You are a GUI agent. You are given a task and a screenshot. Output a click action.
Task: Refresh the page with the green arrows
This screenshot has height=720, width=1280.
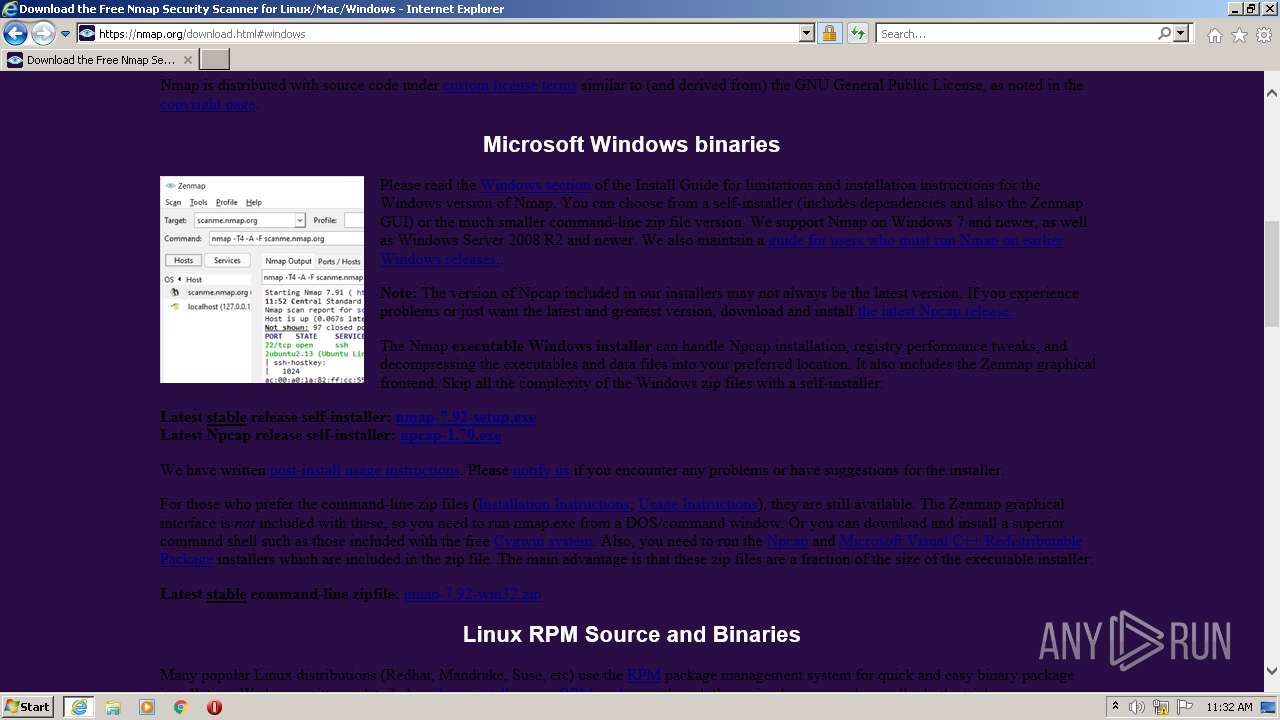(857, 34)
